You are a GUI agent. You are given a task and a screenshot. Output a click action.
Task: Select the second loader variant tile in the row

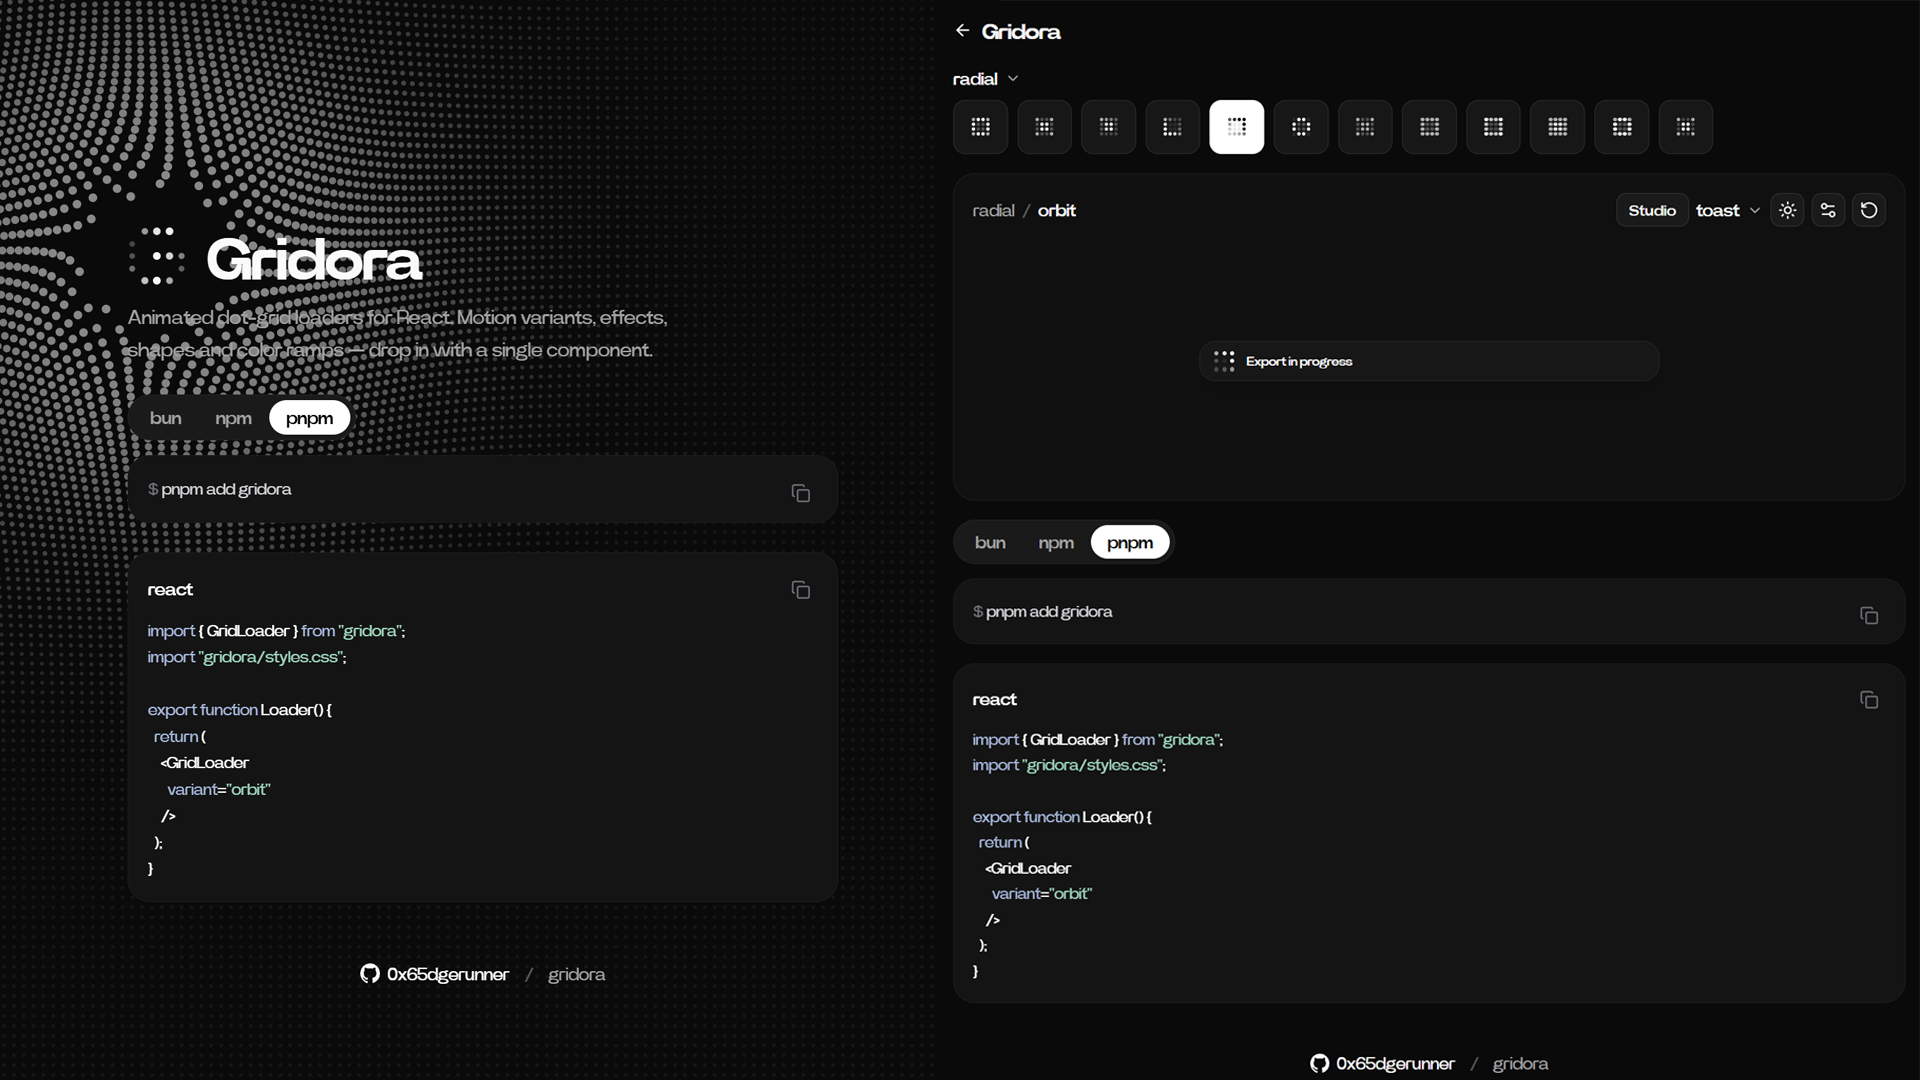[x=1044, y=127]
